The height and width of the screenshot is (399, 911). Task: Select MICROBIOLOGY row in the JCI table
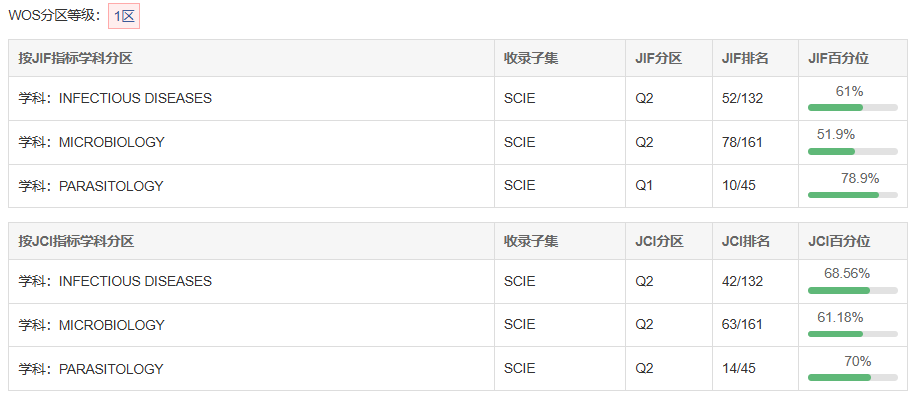pos(457,325)
